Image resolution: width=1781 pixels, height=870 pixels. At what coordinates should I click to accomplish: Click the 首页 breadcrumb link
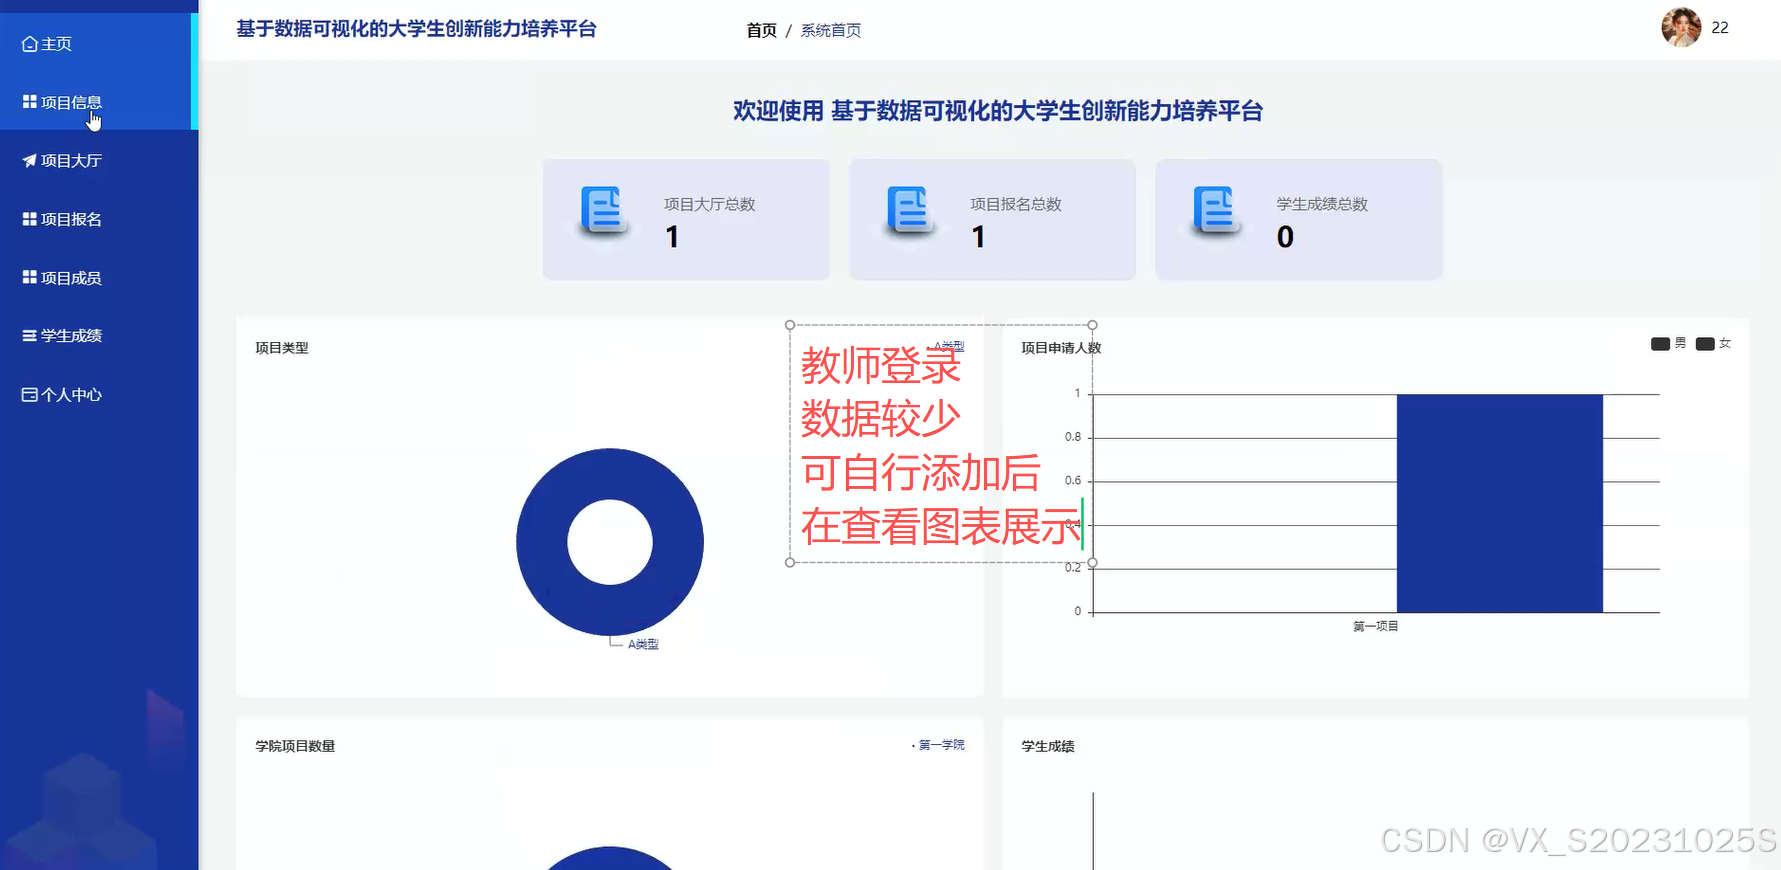point(762,31)
